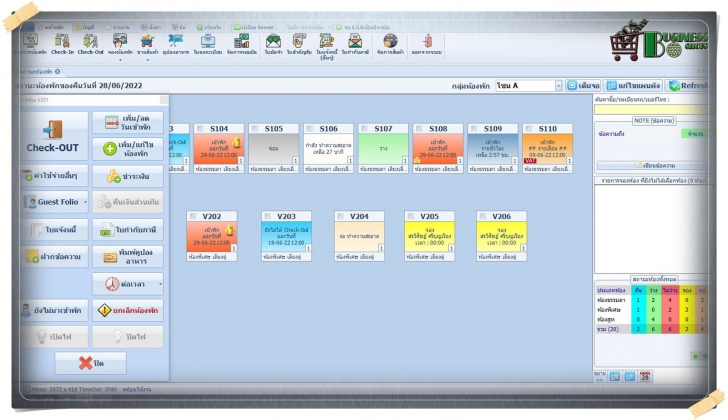Click the add/edit room green plus button

click(128, 149)
